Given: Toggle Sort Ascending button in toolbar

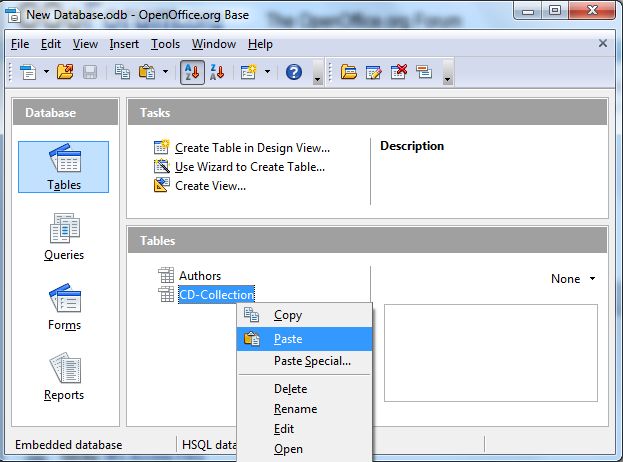Looking at the screenshot, I should click(190, 72).
